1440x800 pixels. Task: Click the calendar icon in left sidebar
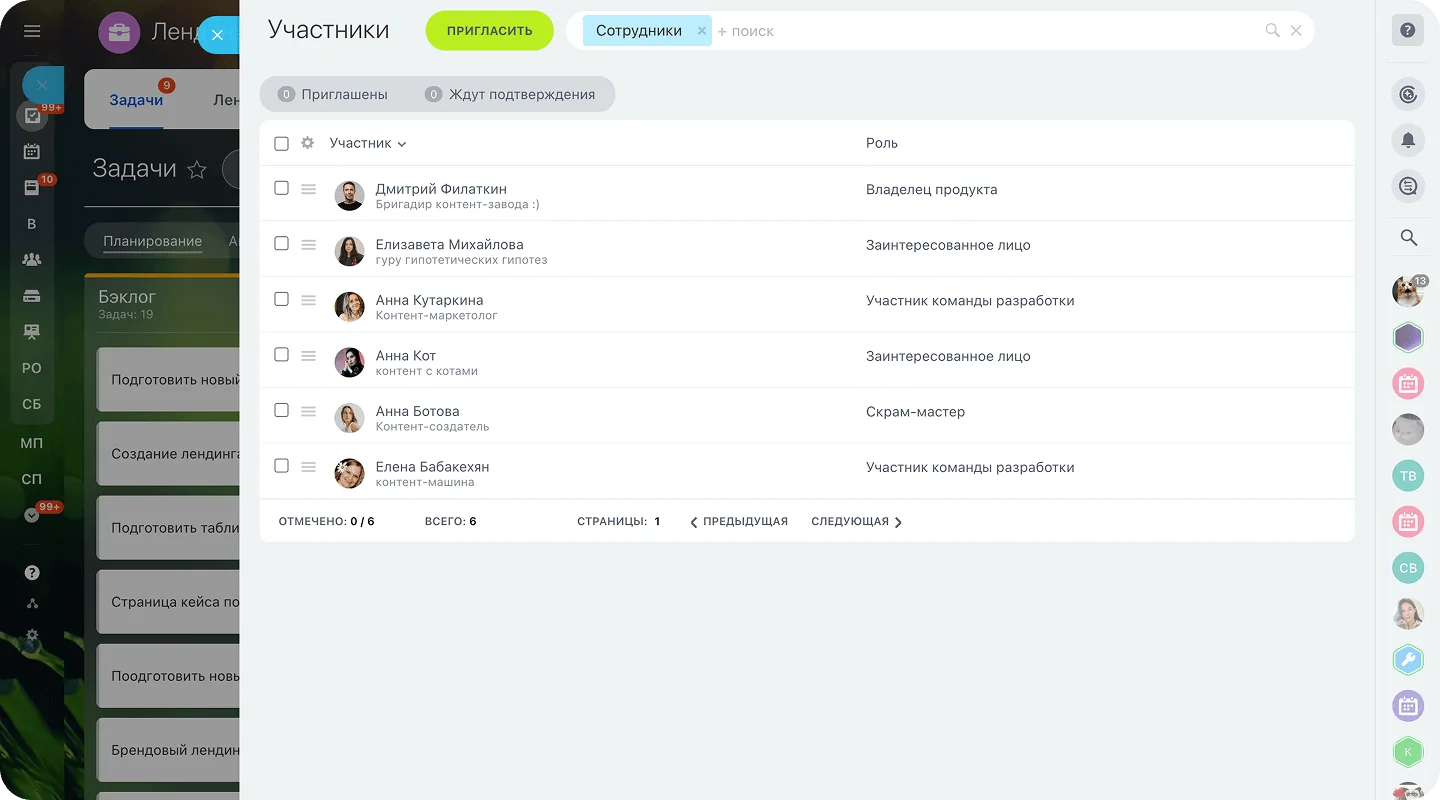(x=32, y=152)
